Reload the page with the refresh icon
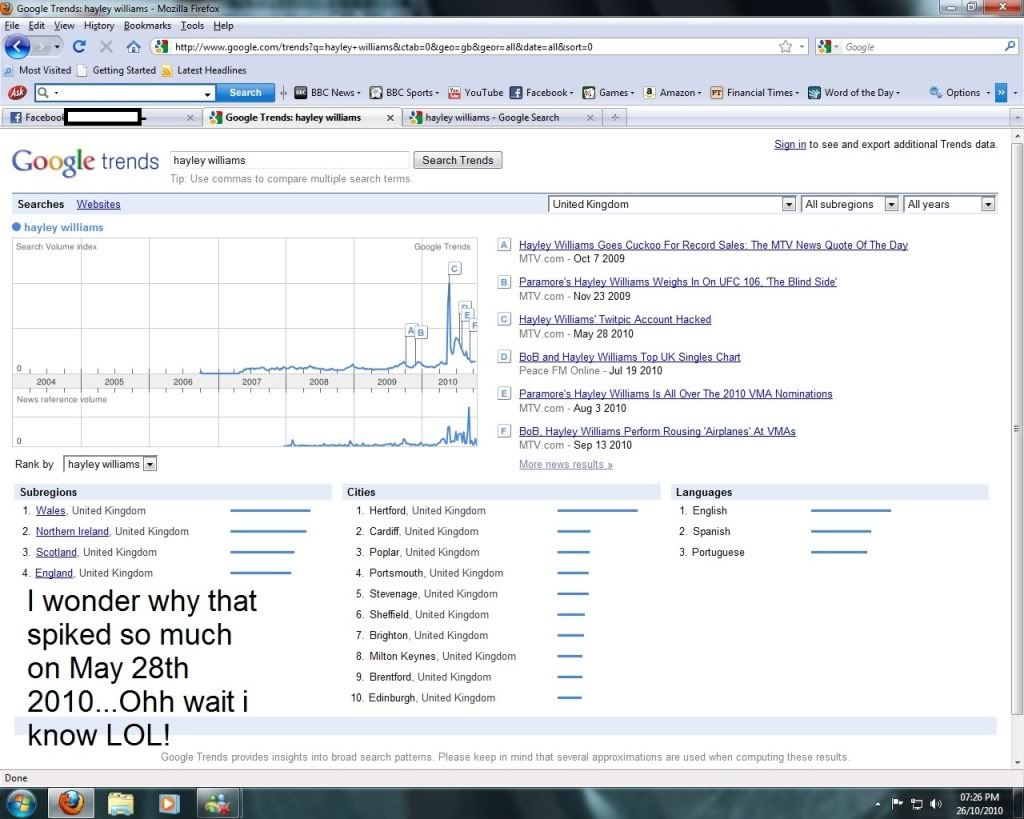 click(x=79, y=46)
